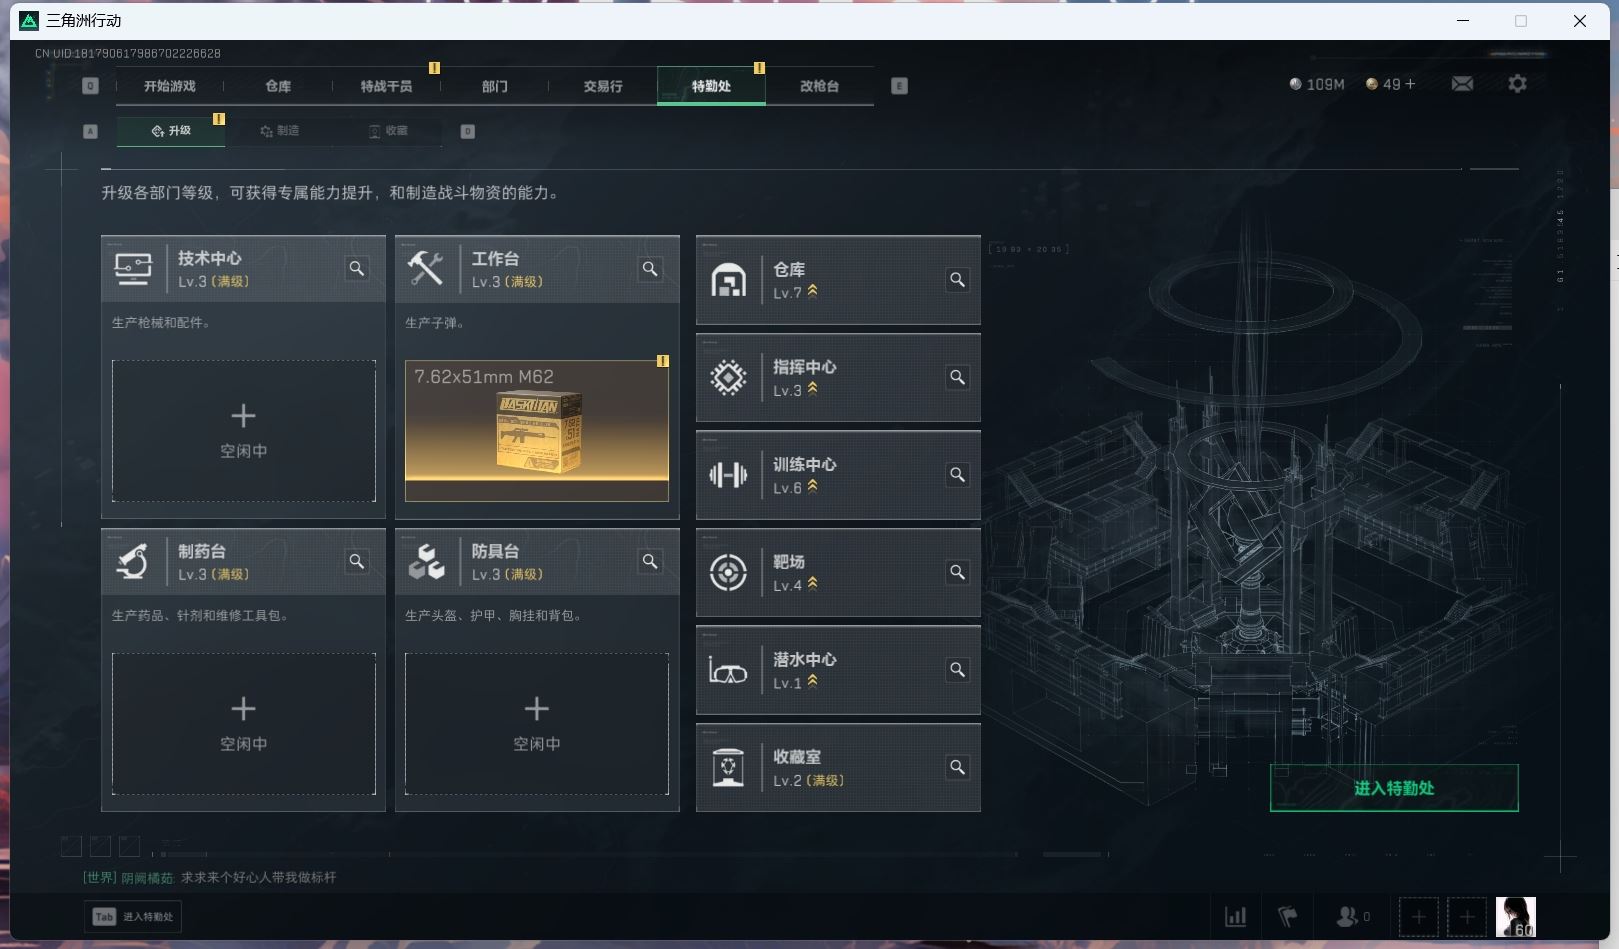
Task: Go to the 开始游戏 tab
Action: [170, 86]
